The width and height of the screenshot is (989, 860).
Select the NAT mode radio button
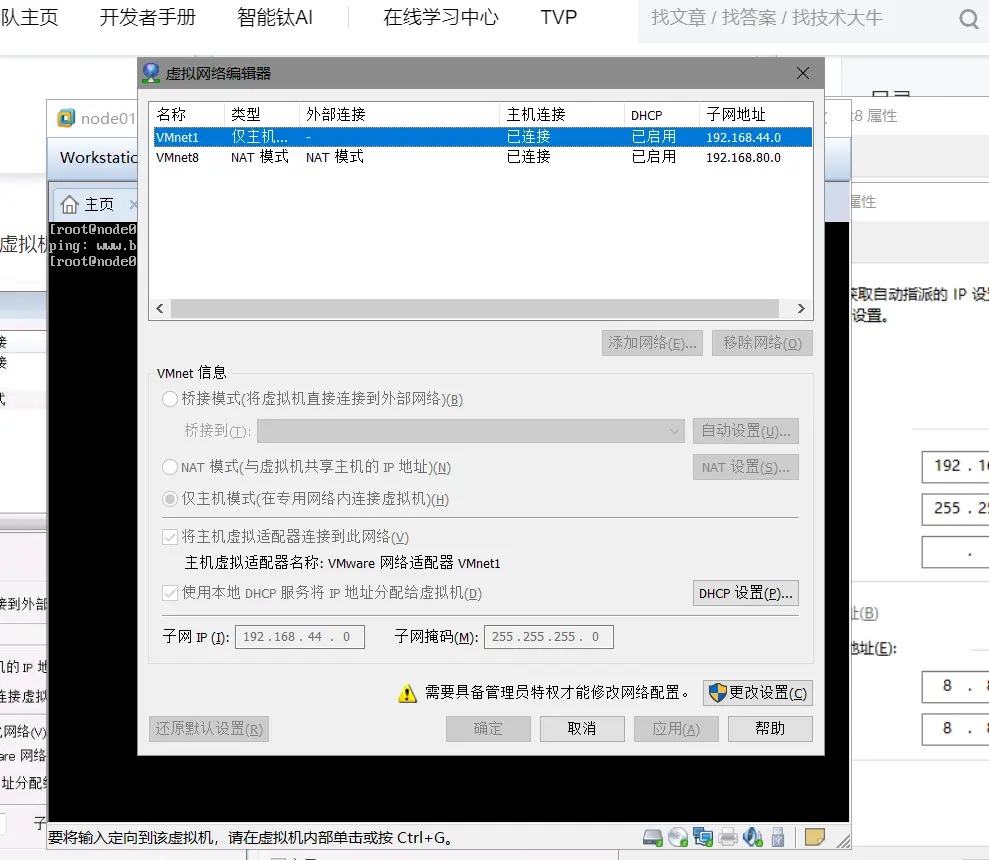click(x=170, y=467)
